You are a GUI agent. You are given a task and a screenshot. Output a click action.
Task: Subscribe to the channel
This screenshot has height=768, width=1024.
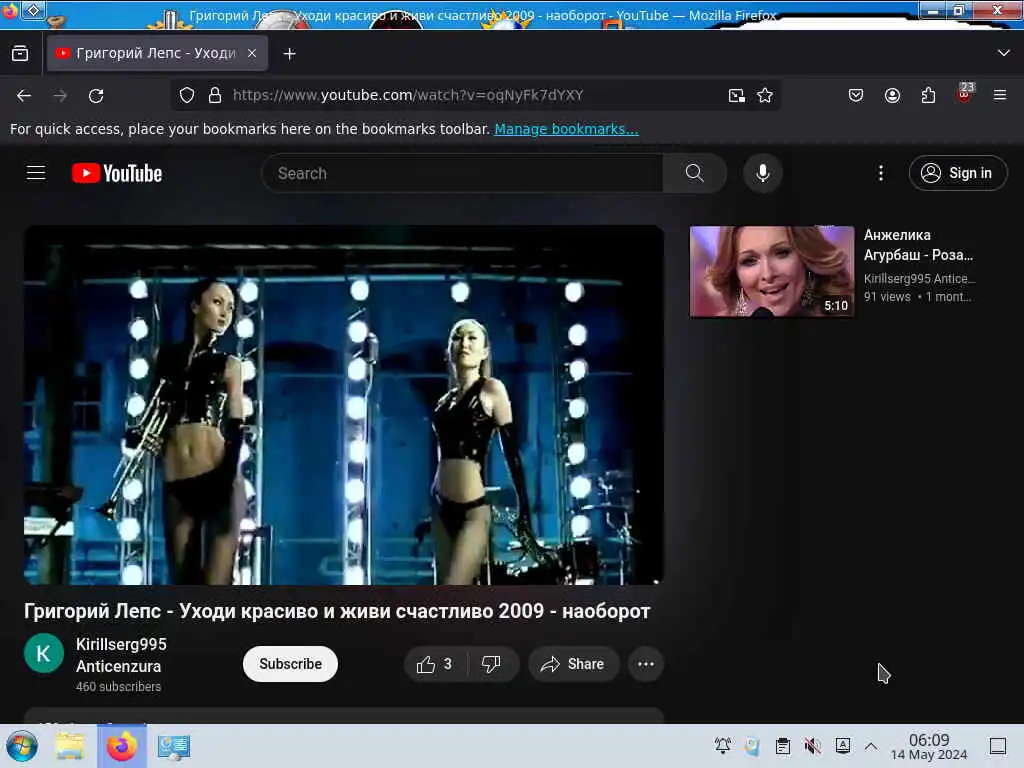pyautogui.click(x=290, y=664)
